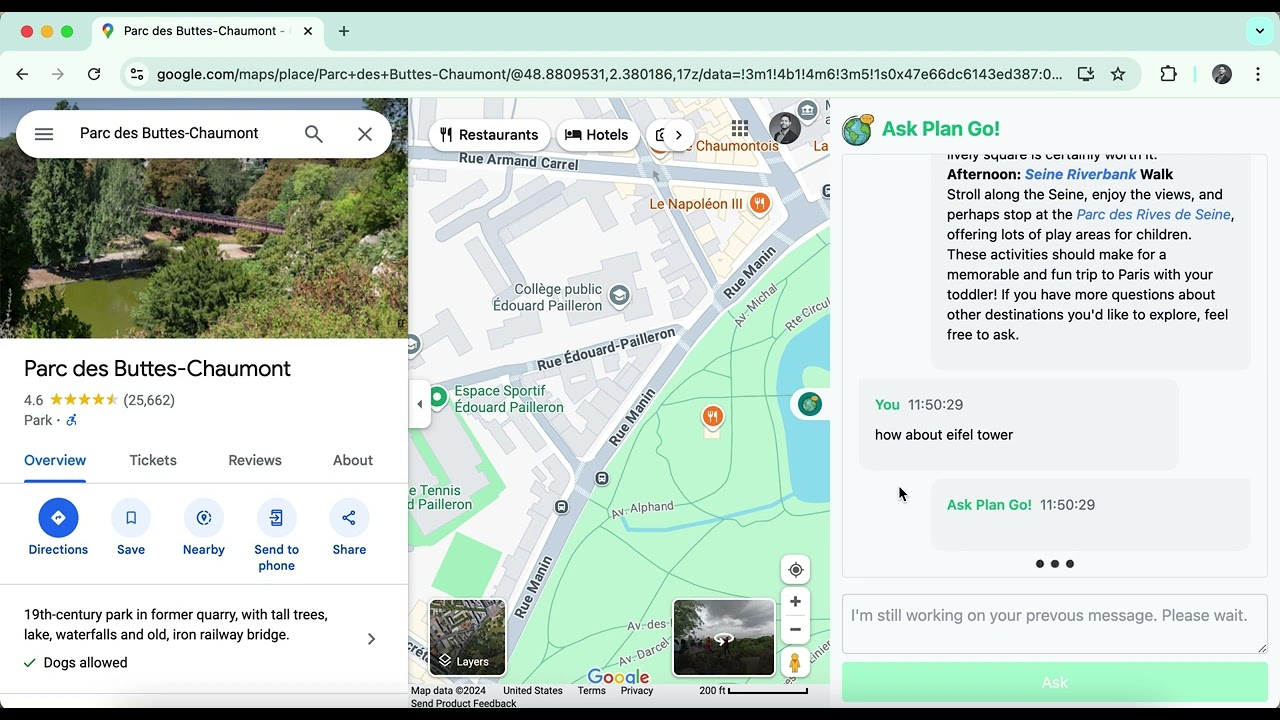The width and height of the screenshot is (1280, 720).
Task: Click the install app icon in address bar
Action: pos(1086,74)
